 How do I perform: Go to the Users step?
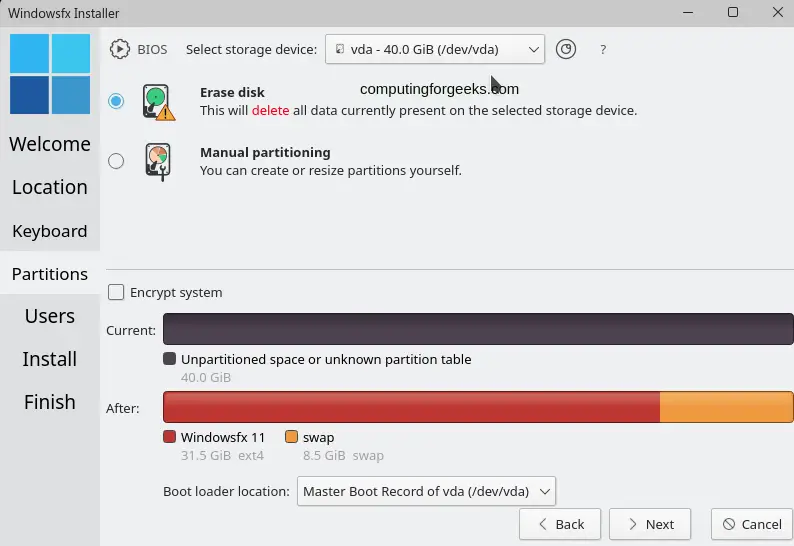point(50,316)
